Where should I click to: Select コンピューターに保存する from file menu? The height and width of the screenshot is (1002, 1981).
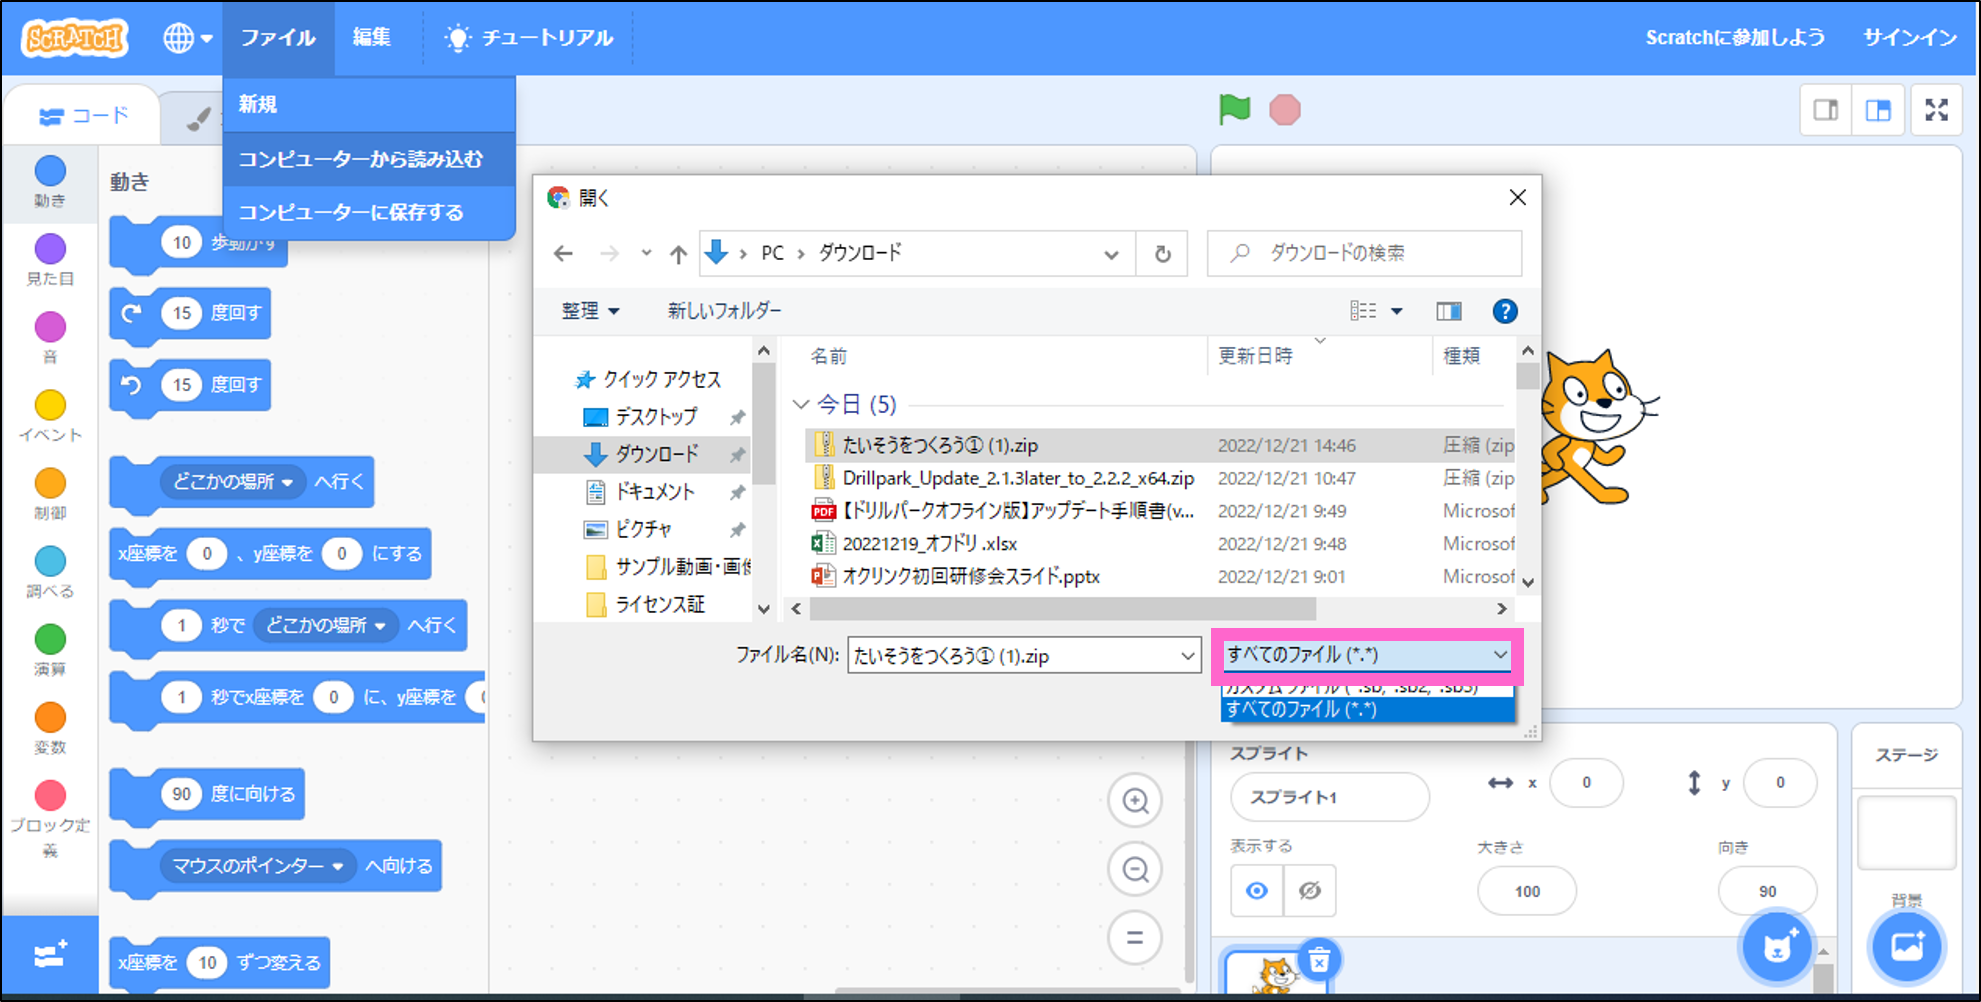click(x=351, y=212)
